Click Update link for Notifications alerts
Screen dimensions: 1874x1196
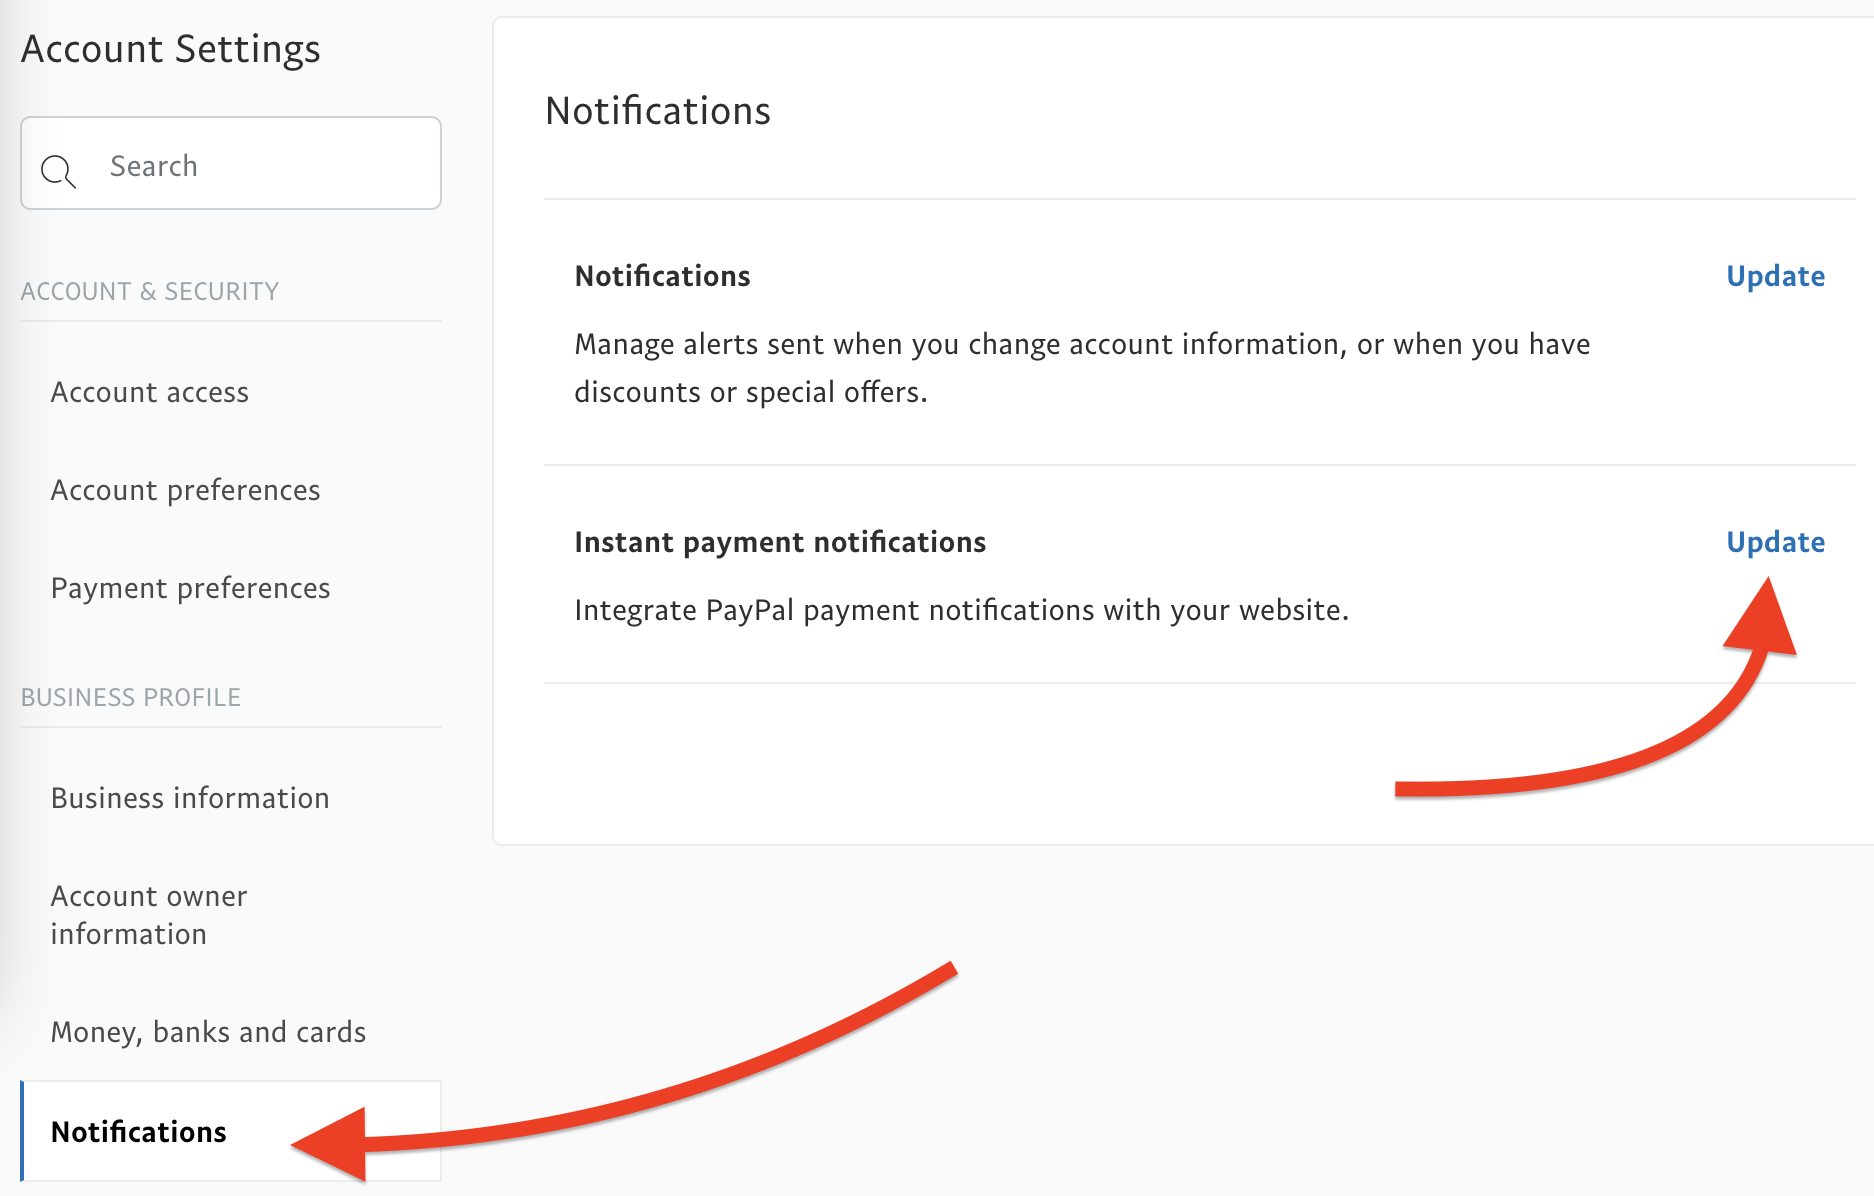(1775, 276)
